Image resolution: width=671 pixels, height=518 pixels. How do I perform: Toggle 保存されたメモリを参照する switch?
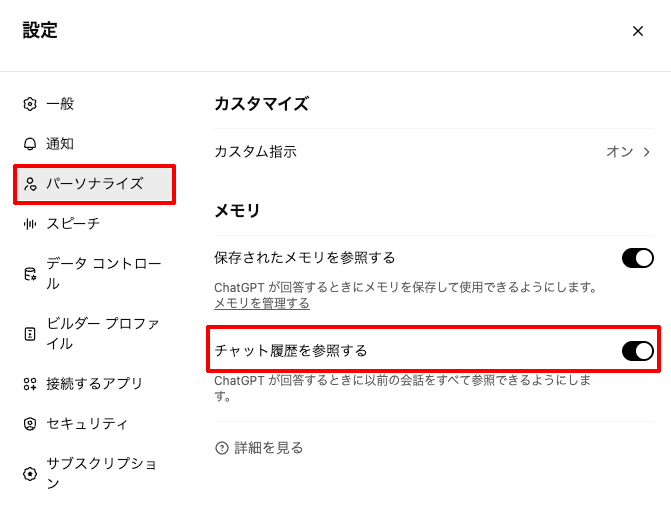pyautogui.click(x=637, y=259)
